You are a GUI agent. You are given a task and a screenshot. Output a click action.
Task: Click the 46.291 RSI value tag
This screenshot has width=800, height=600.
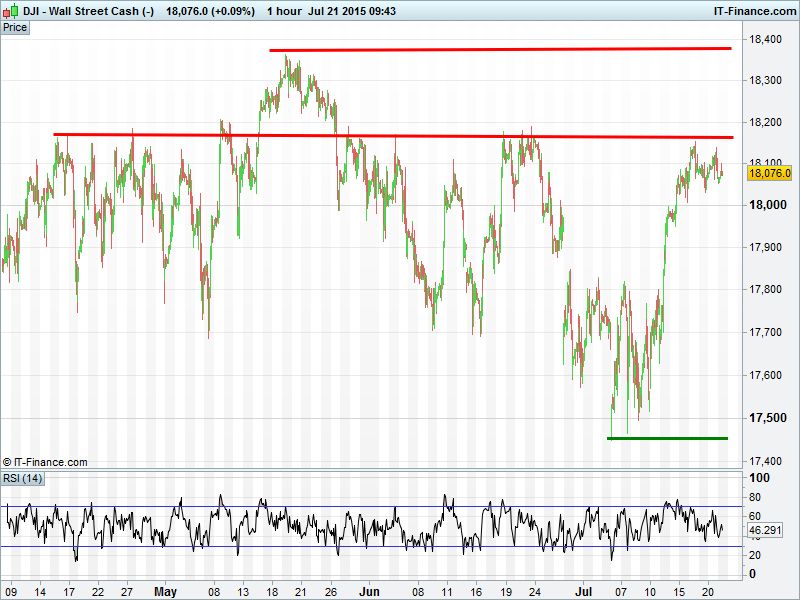[x=763, y=530]
